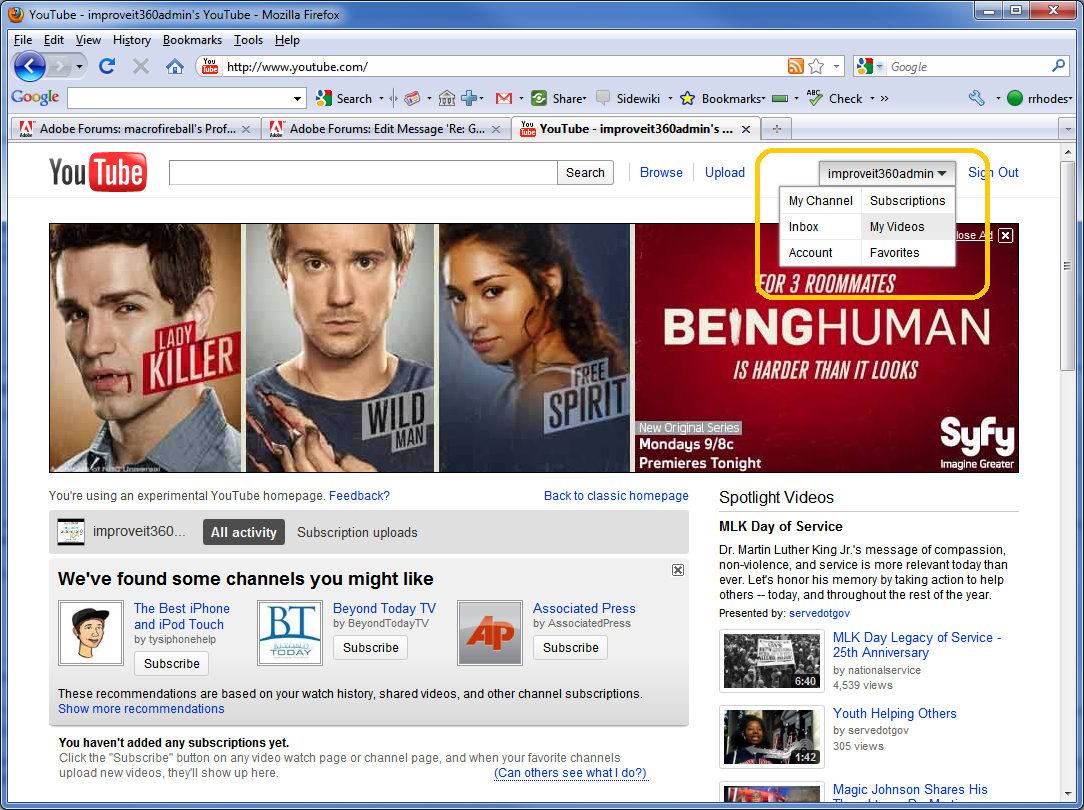1084x810 pixels.
Task: Open MLK Day Legacy of Service video thumbnail
Action: point(772,661)
